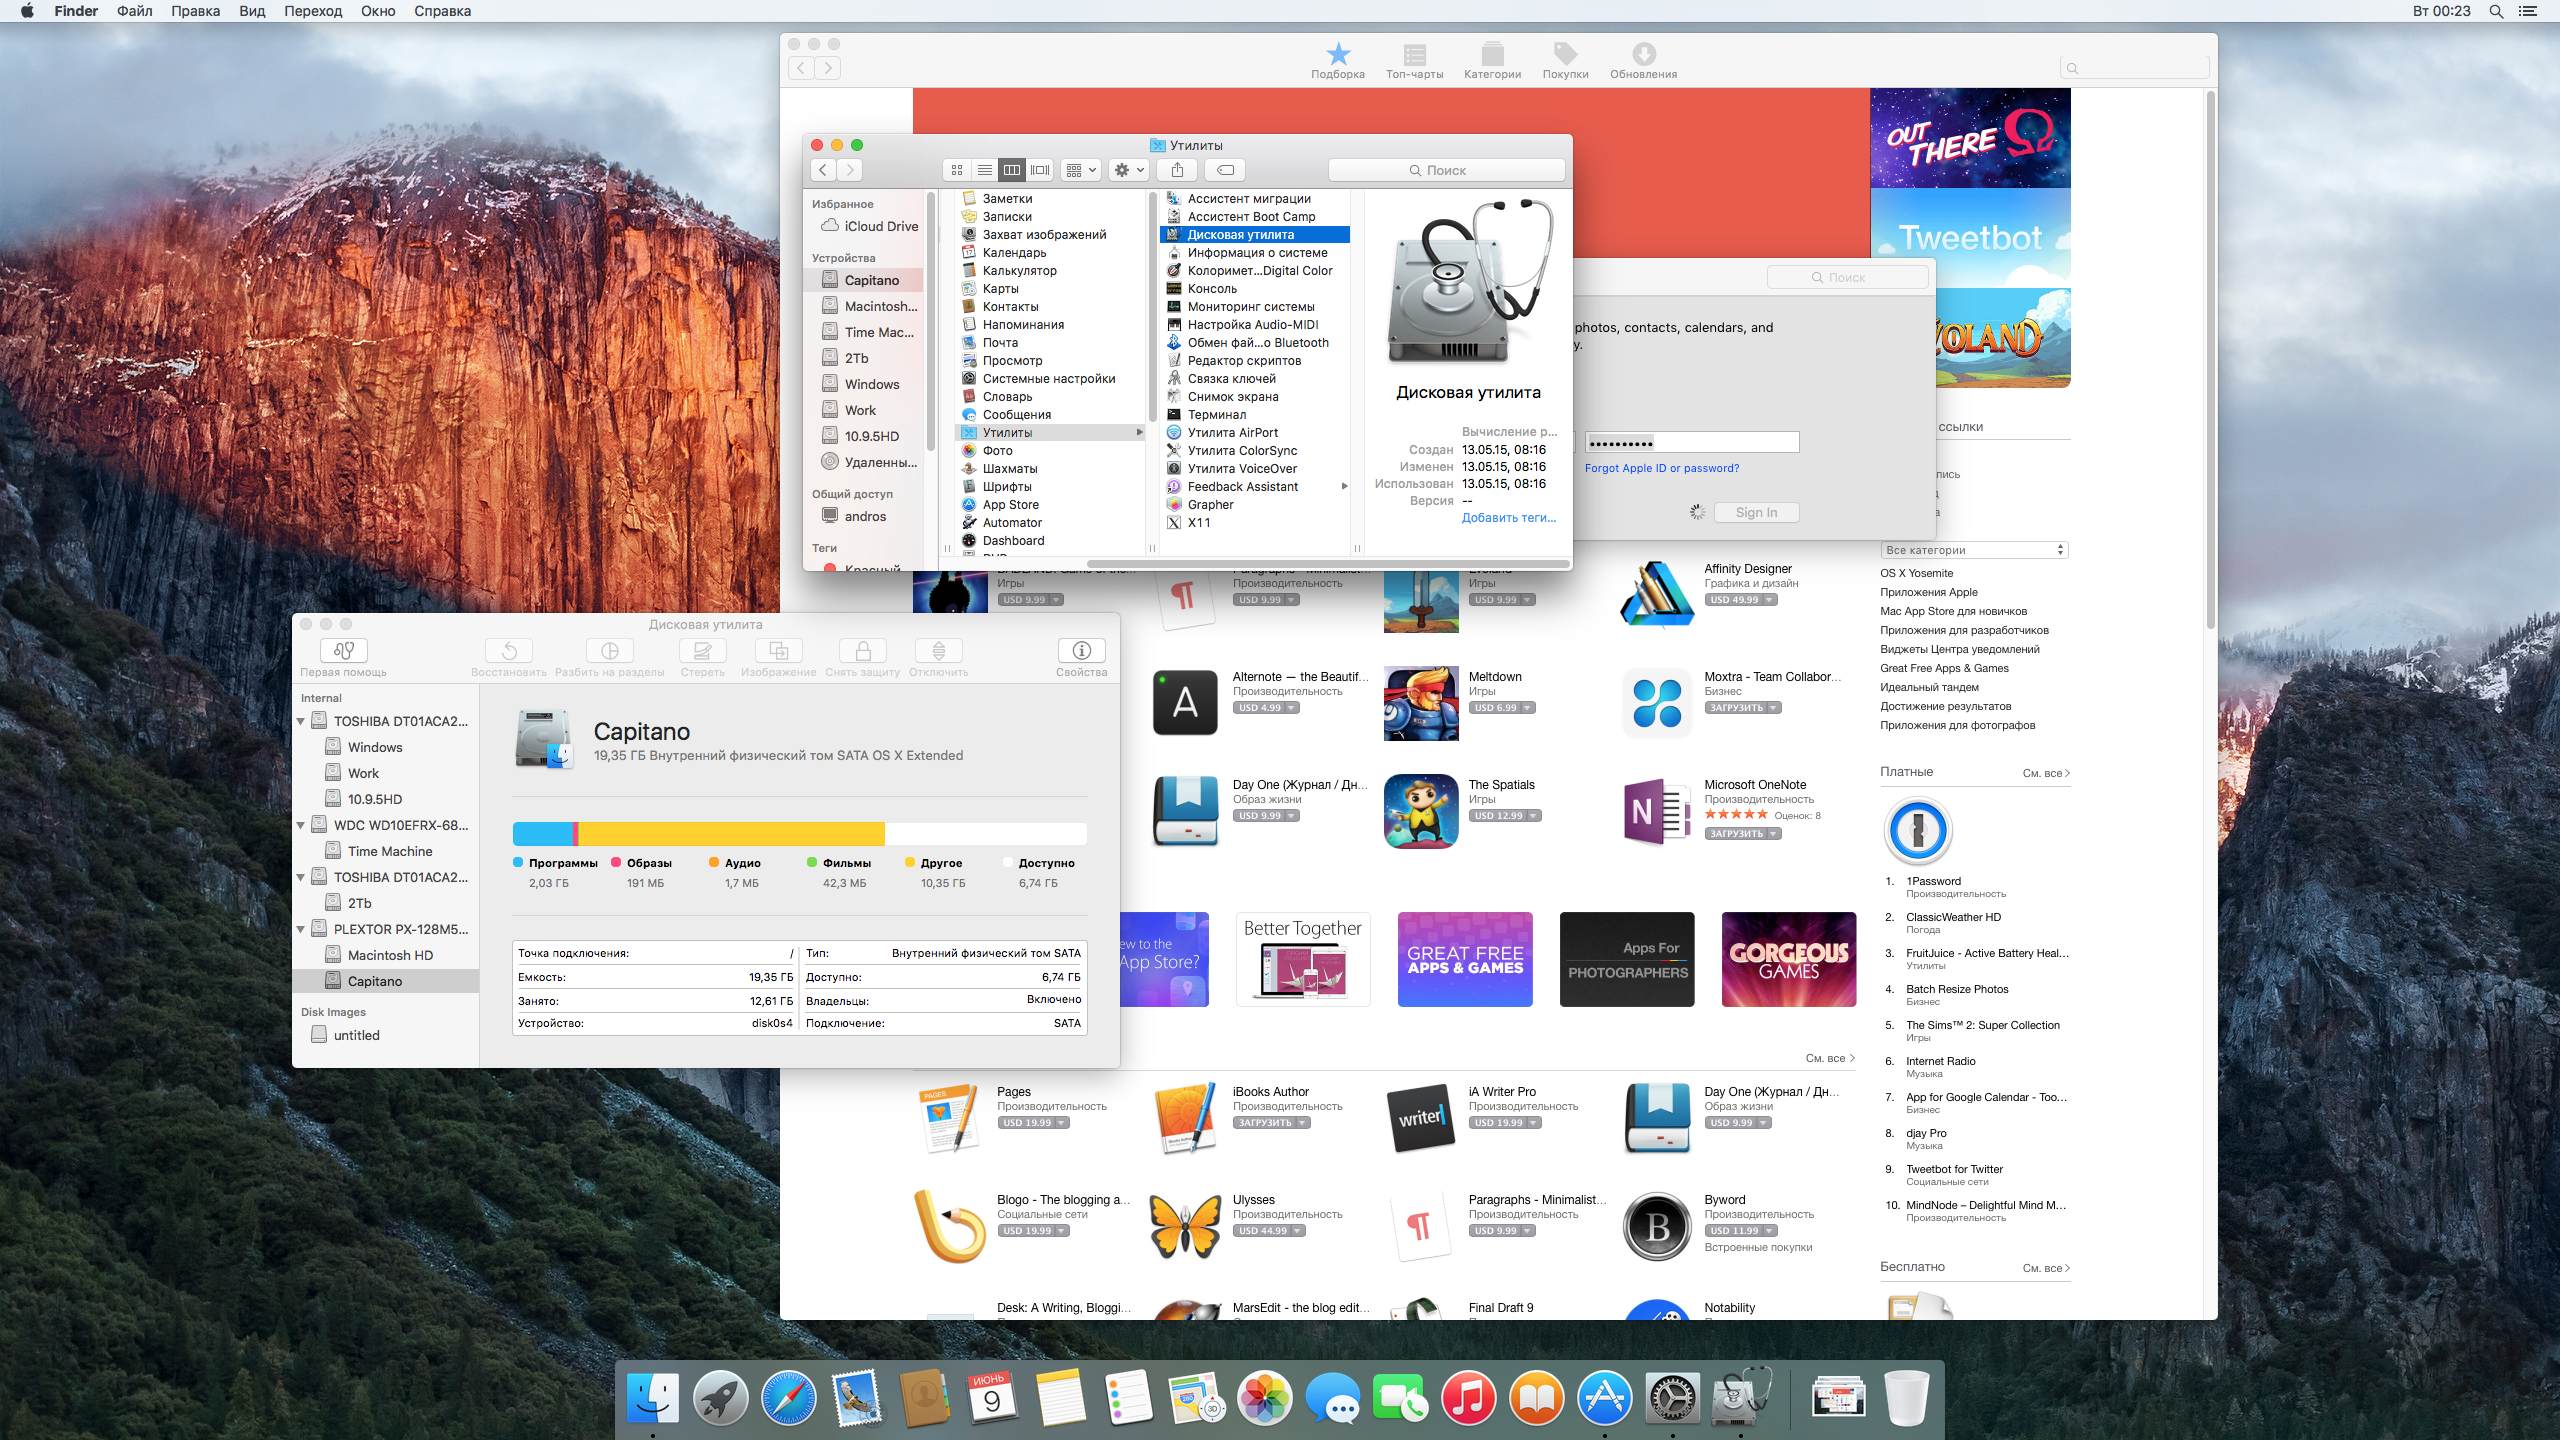Click Forgot Apple ID or password link

click(1661, 468)
